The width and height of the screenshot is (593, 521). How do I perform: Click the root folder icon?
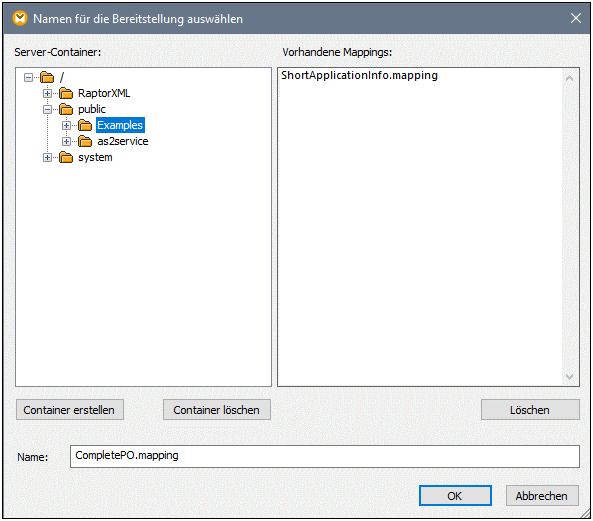tap(47, 78)
